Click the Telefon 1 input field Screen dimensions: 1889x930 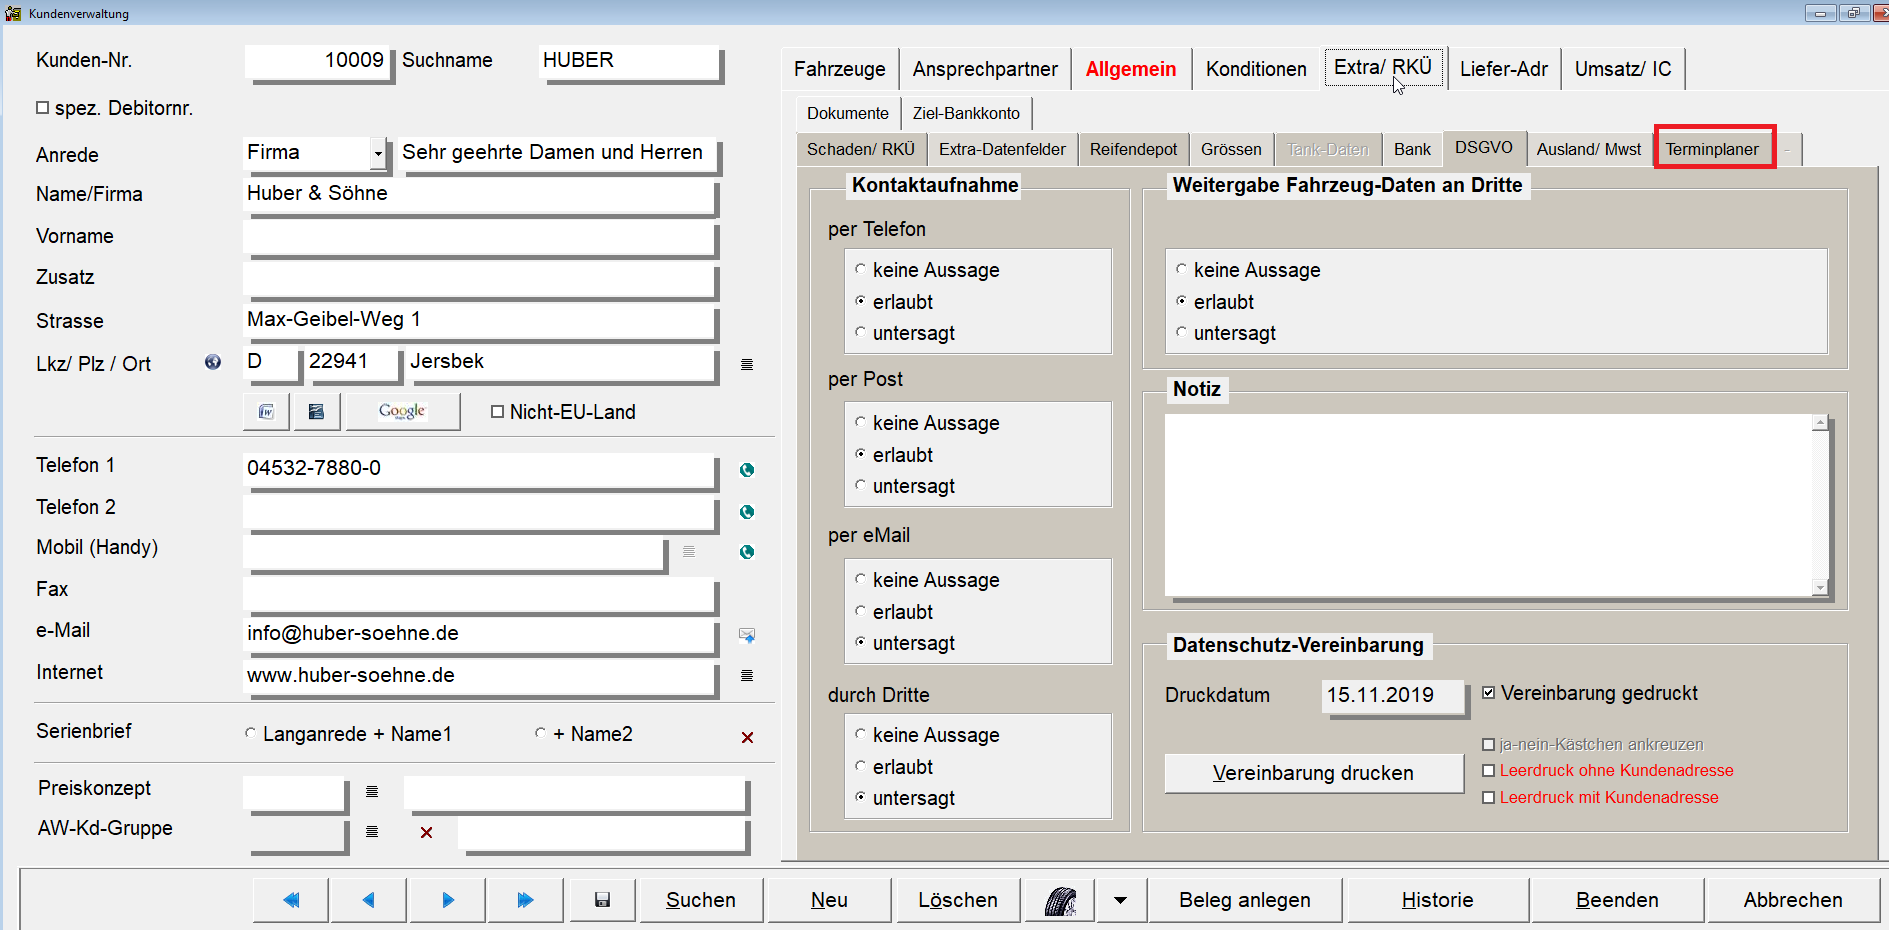pyautogui.click(x=479, y=469)
